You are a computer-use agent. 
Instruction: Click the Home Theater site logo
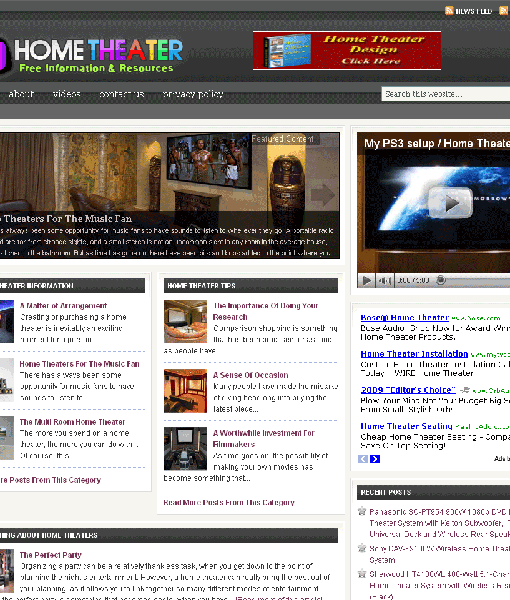(x=91, y=54)
